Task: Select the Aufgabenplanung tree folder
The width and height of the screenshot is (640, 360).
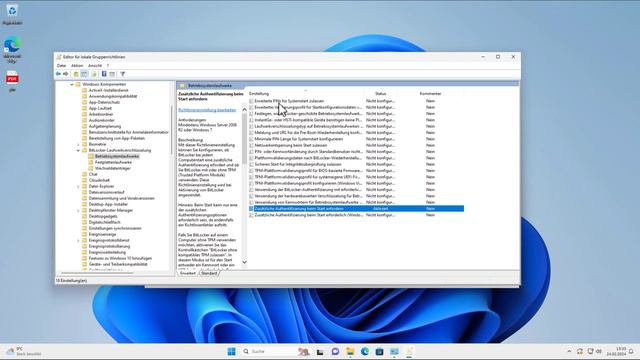Action: [102, 127]
